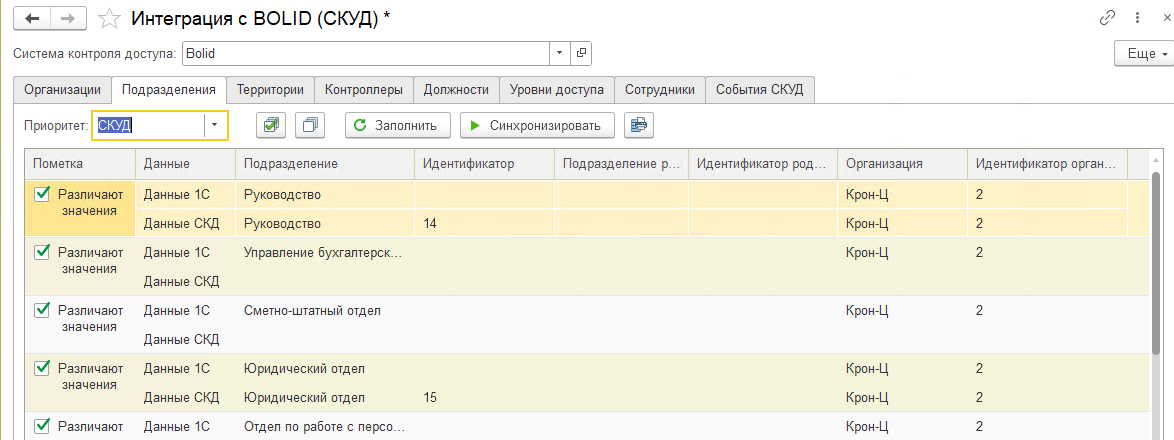Open the three-dots menu in header
This screenshot has height=440, width=1174.
(1137, 18)
